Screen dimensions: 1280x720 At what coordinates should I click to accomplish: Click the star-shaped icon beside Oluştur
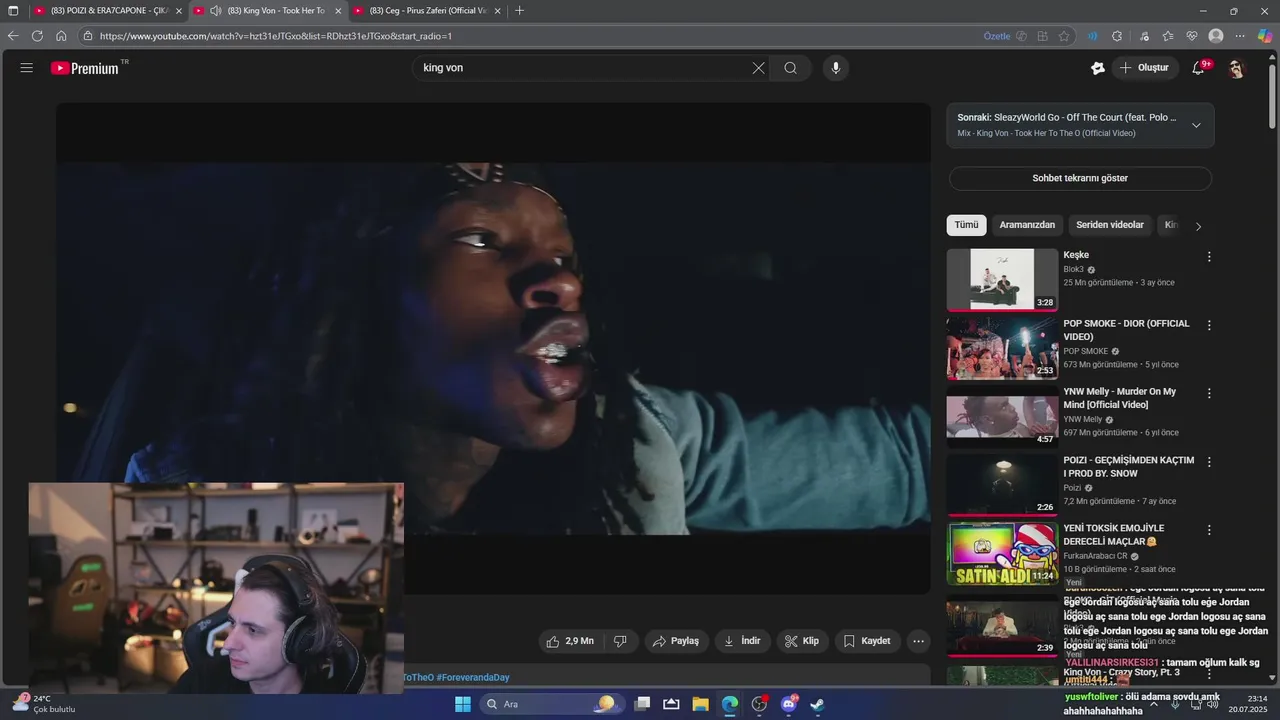1098,68
